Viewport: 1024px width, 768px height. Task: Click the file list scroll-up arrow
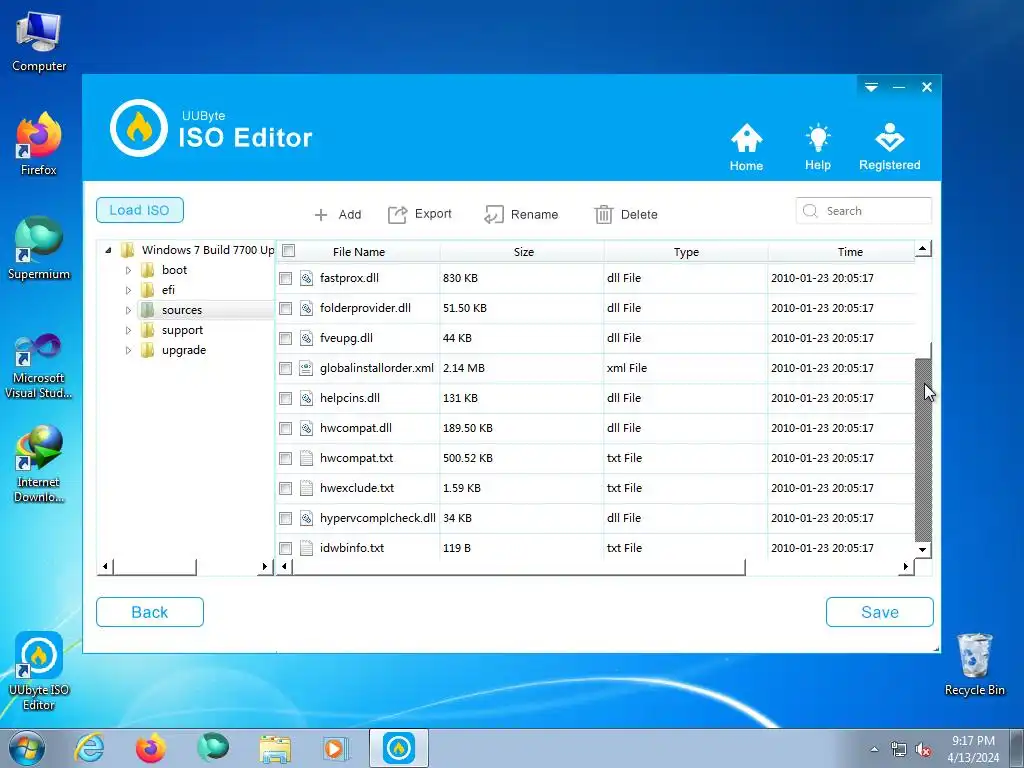(x=923, y=248)
